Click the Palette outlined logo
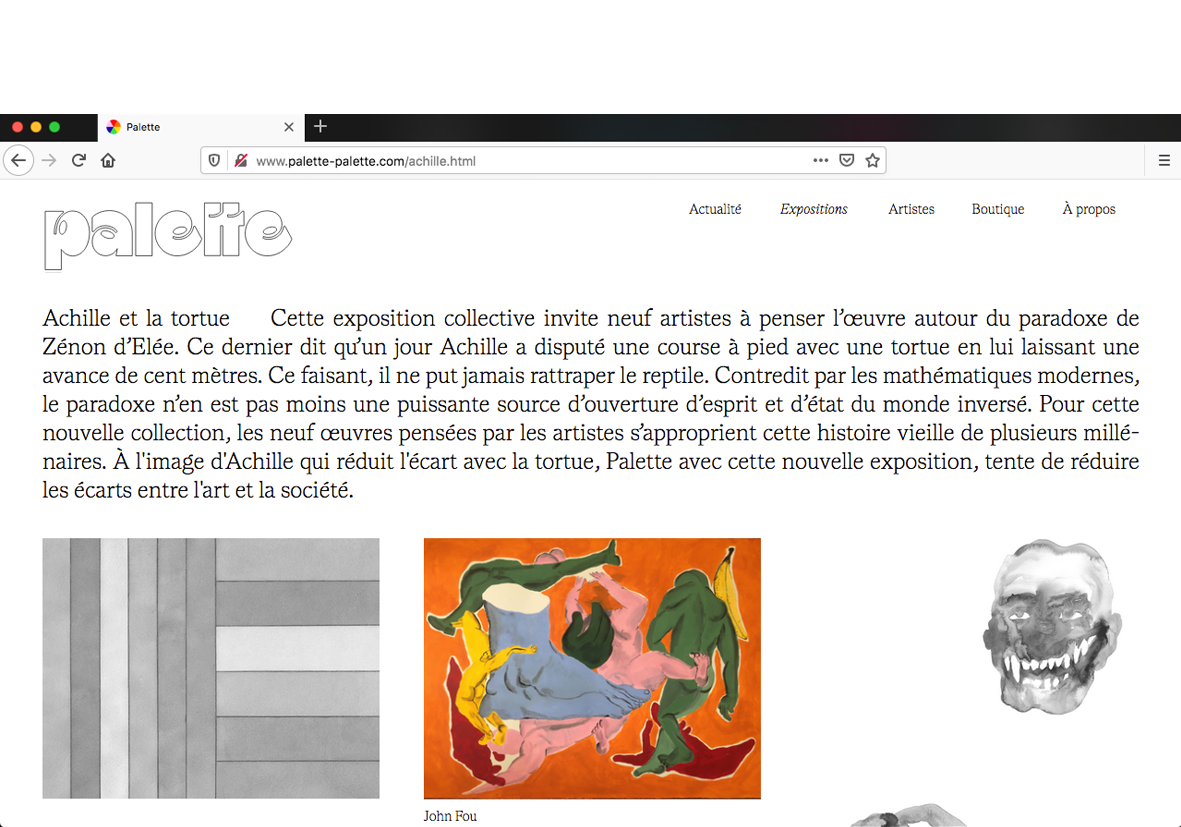Screen dimensions: 1181x827 pyautogui.click(x=167, y=235)
